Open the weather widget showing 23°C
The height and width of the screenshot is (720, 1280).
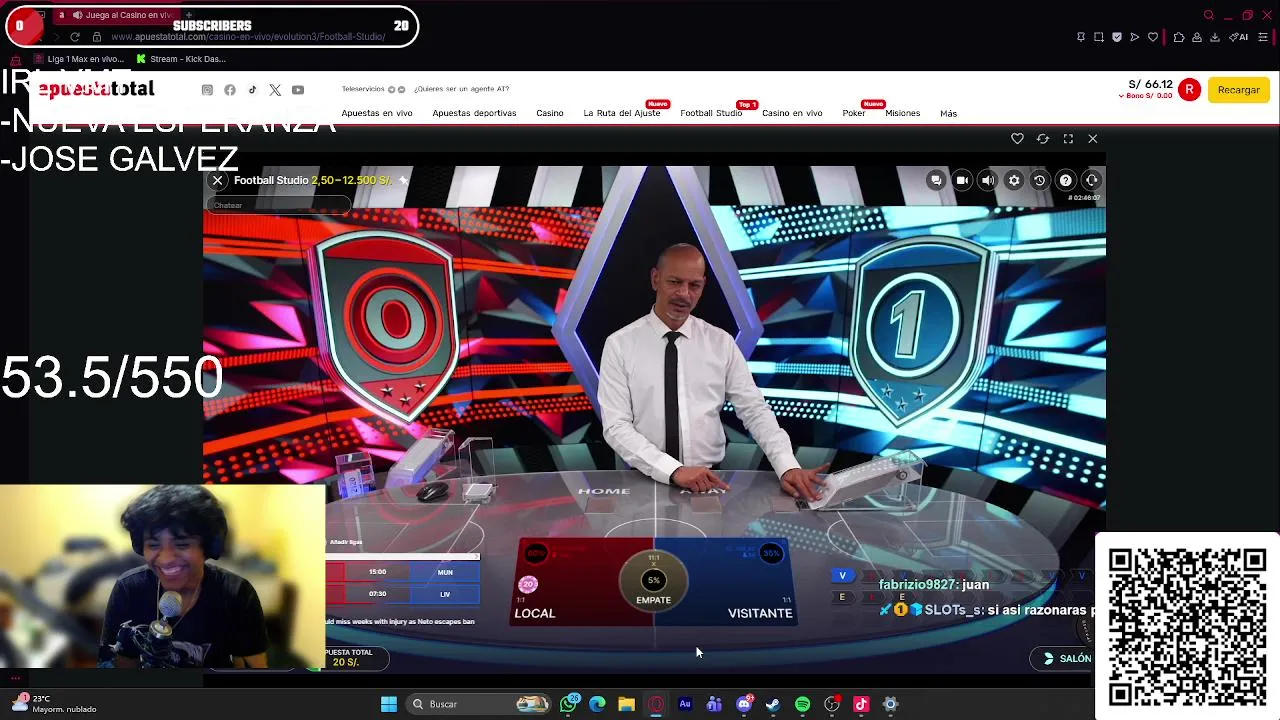pyautogui.click(x=55, y=704)
